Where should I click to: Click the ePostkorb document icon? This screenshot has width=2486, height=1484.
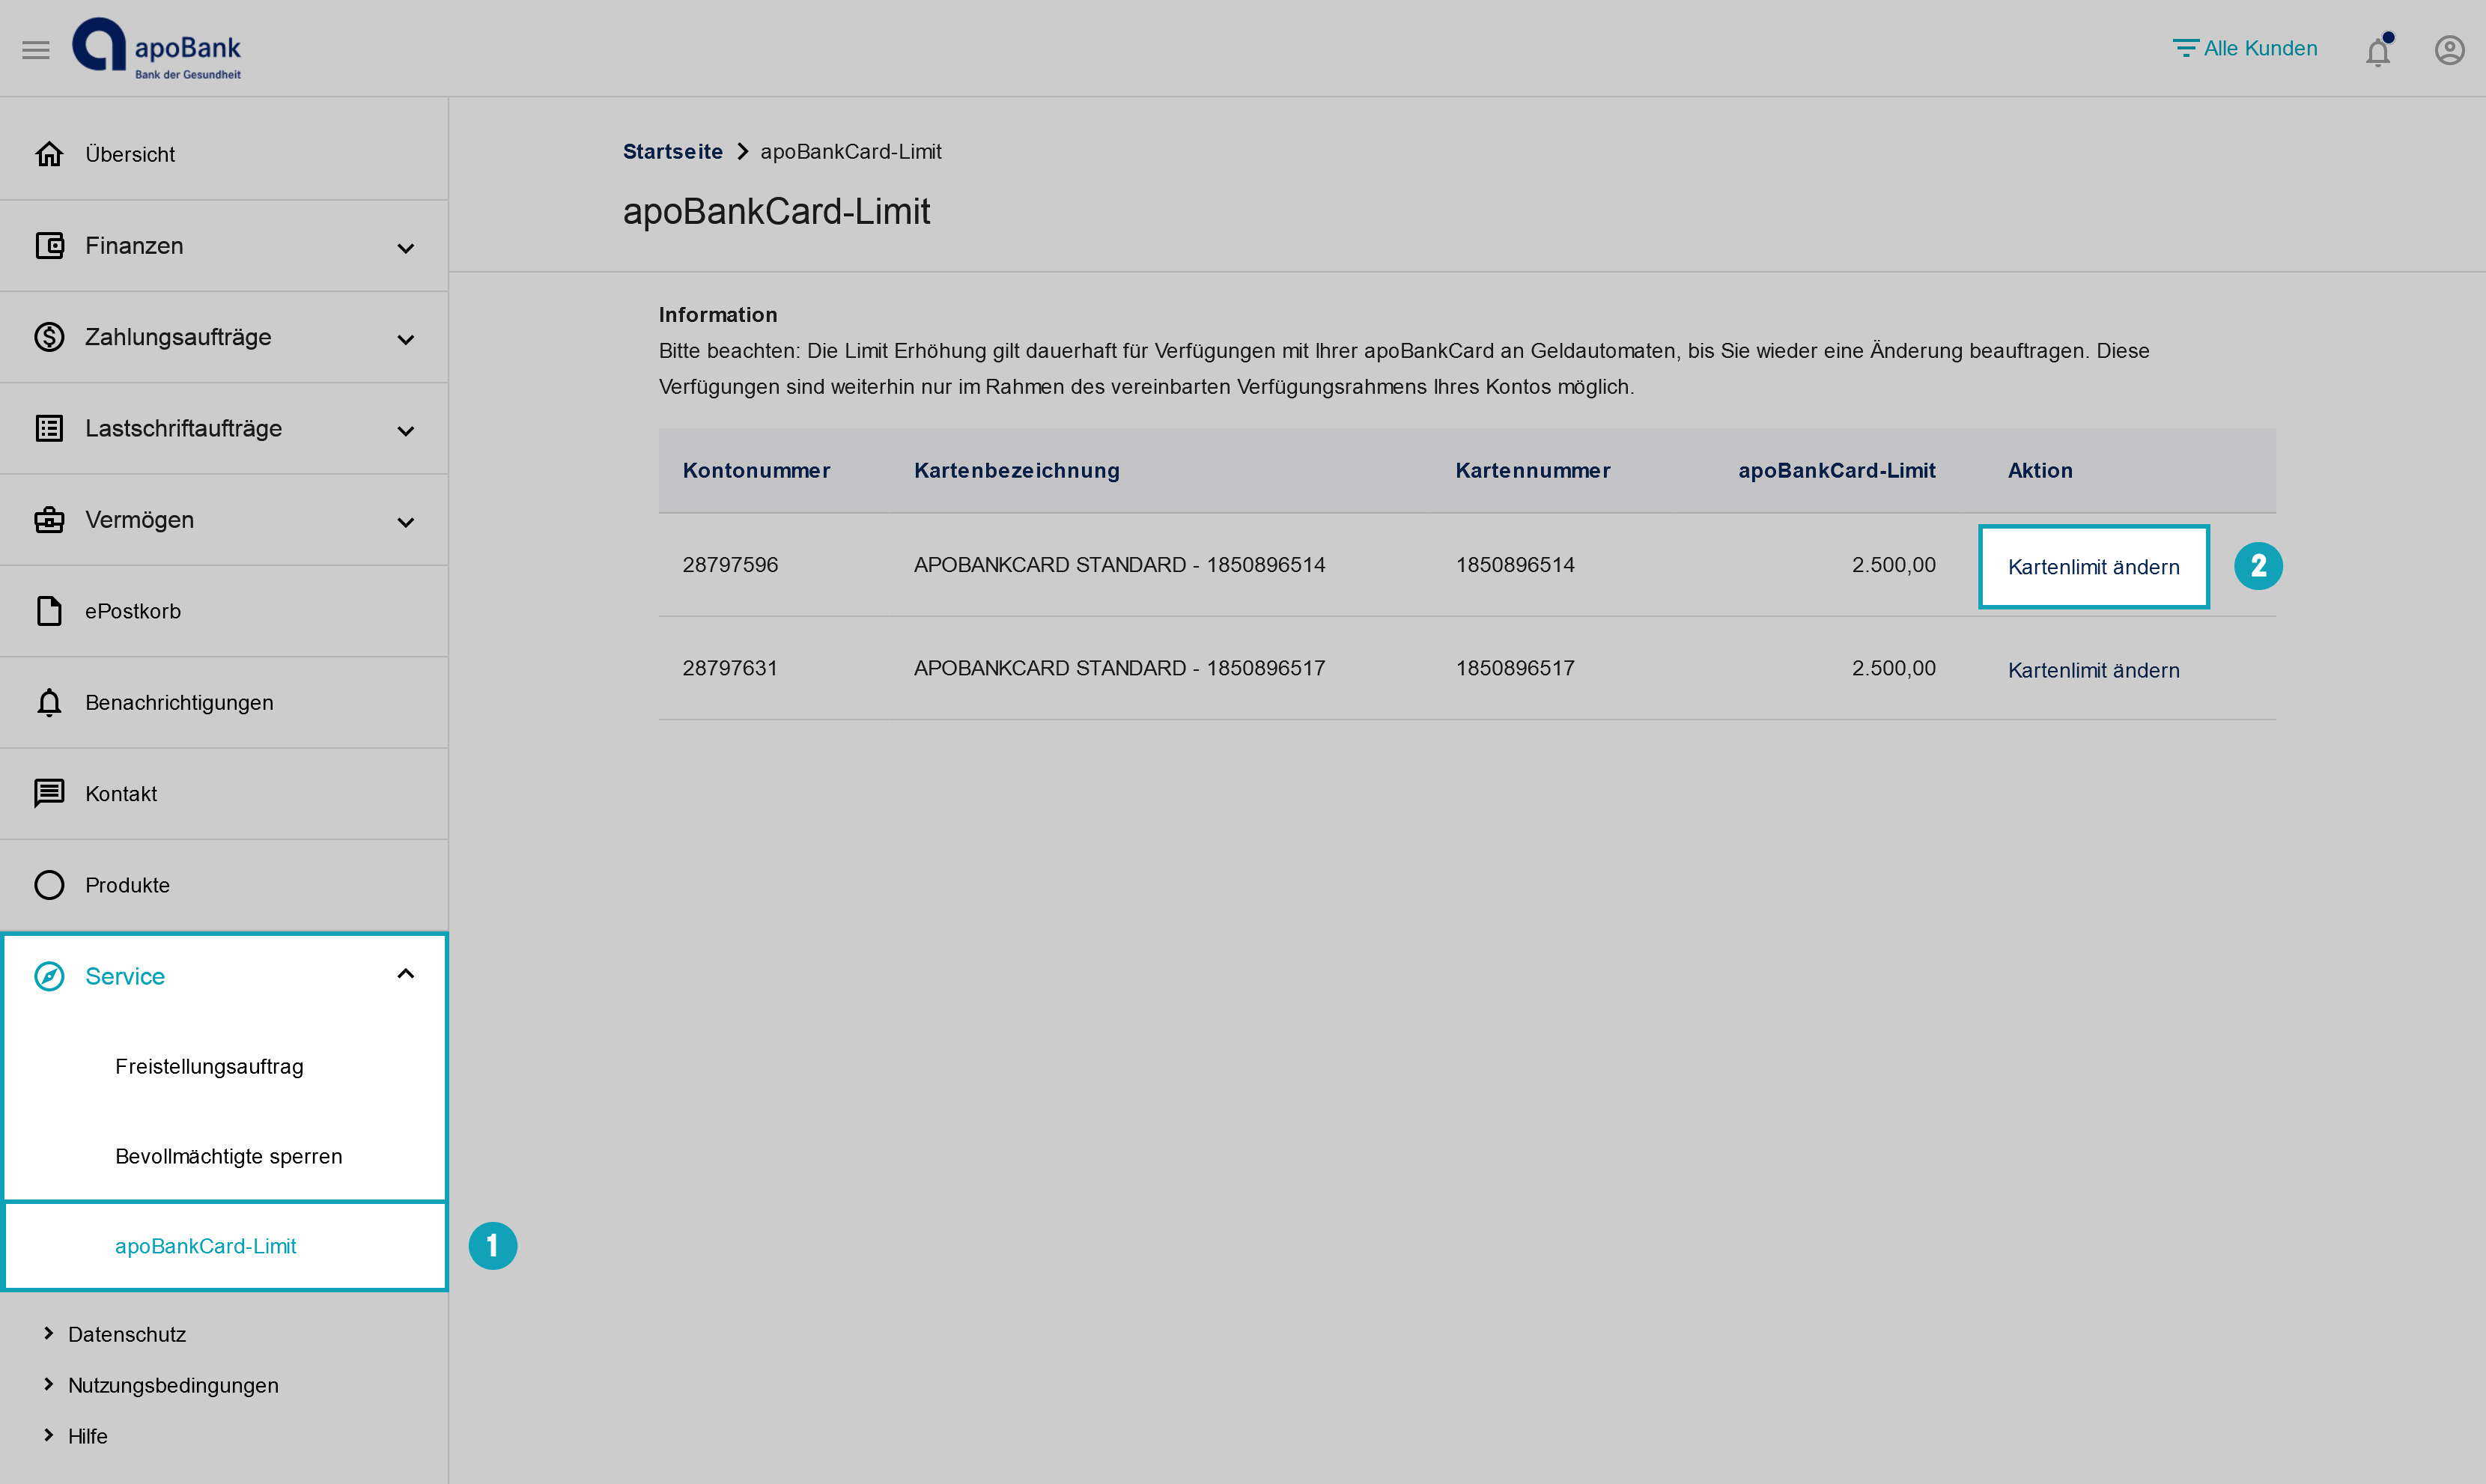point(49,611)
